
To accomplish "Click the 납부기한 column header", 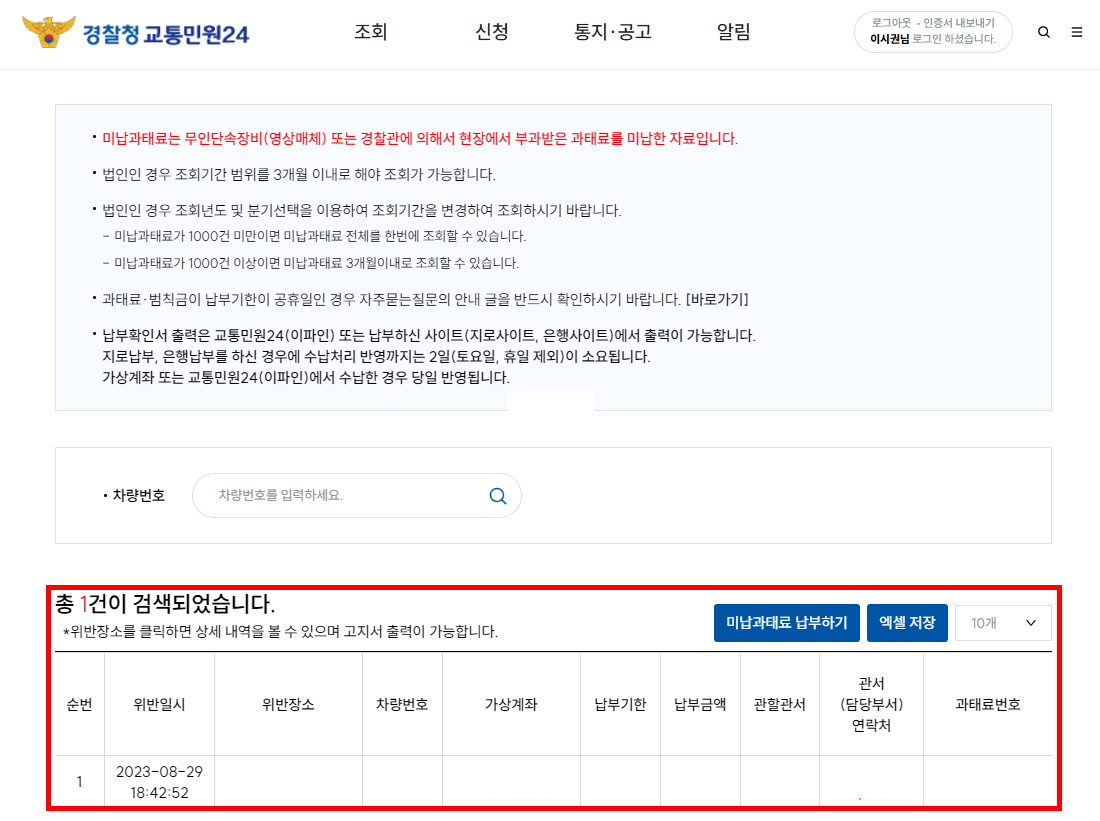I will [620, 705].
